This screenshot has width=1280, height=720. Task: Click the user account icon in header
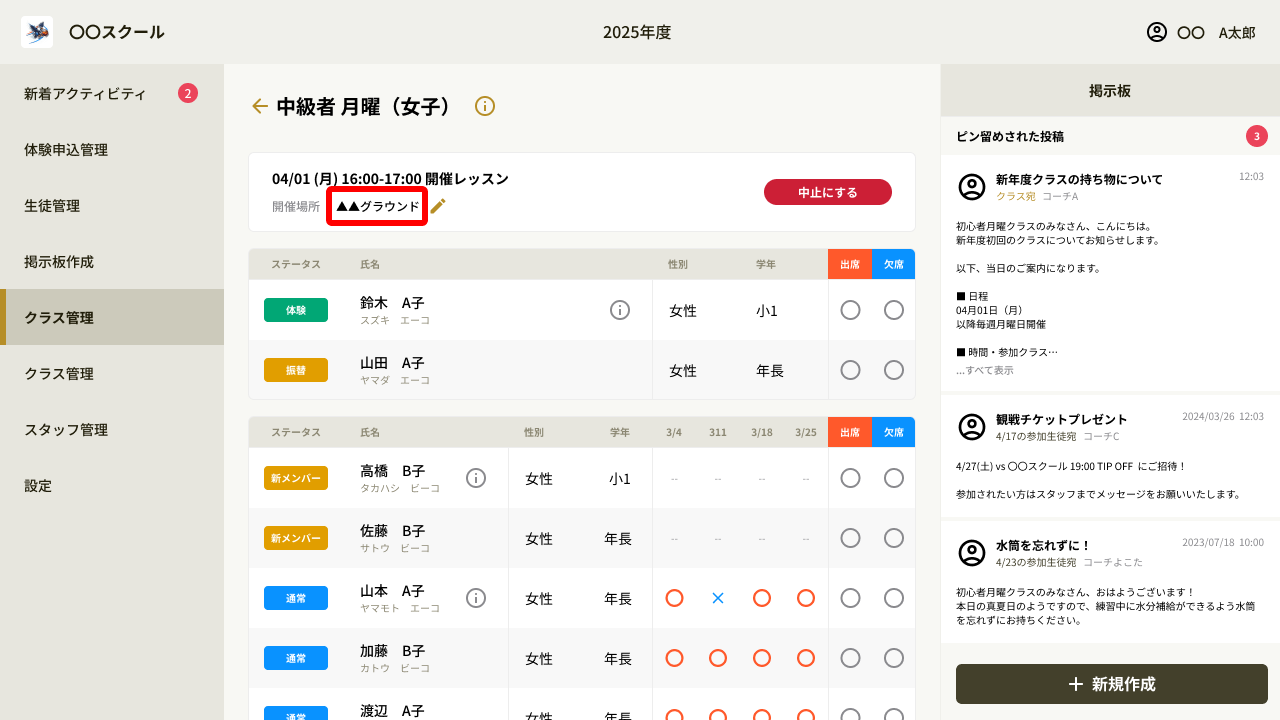tap(1157, 32)
